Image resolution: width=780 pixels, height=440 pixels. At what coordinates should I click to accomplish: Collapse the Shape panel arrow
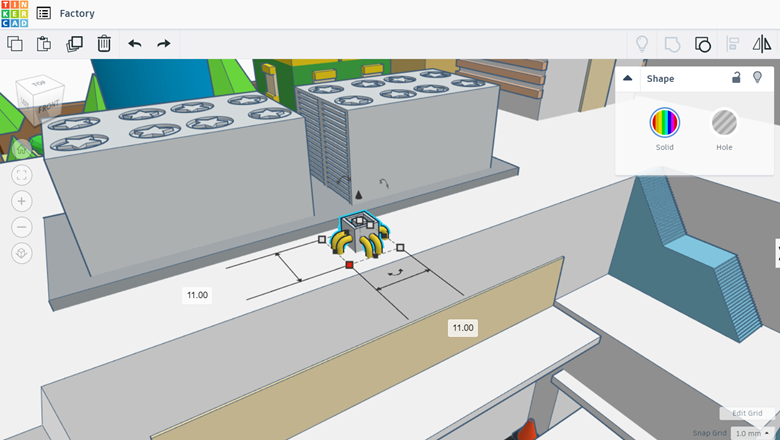(628, 78)
